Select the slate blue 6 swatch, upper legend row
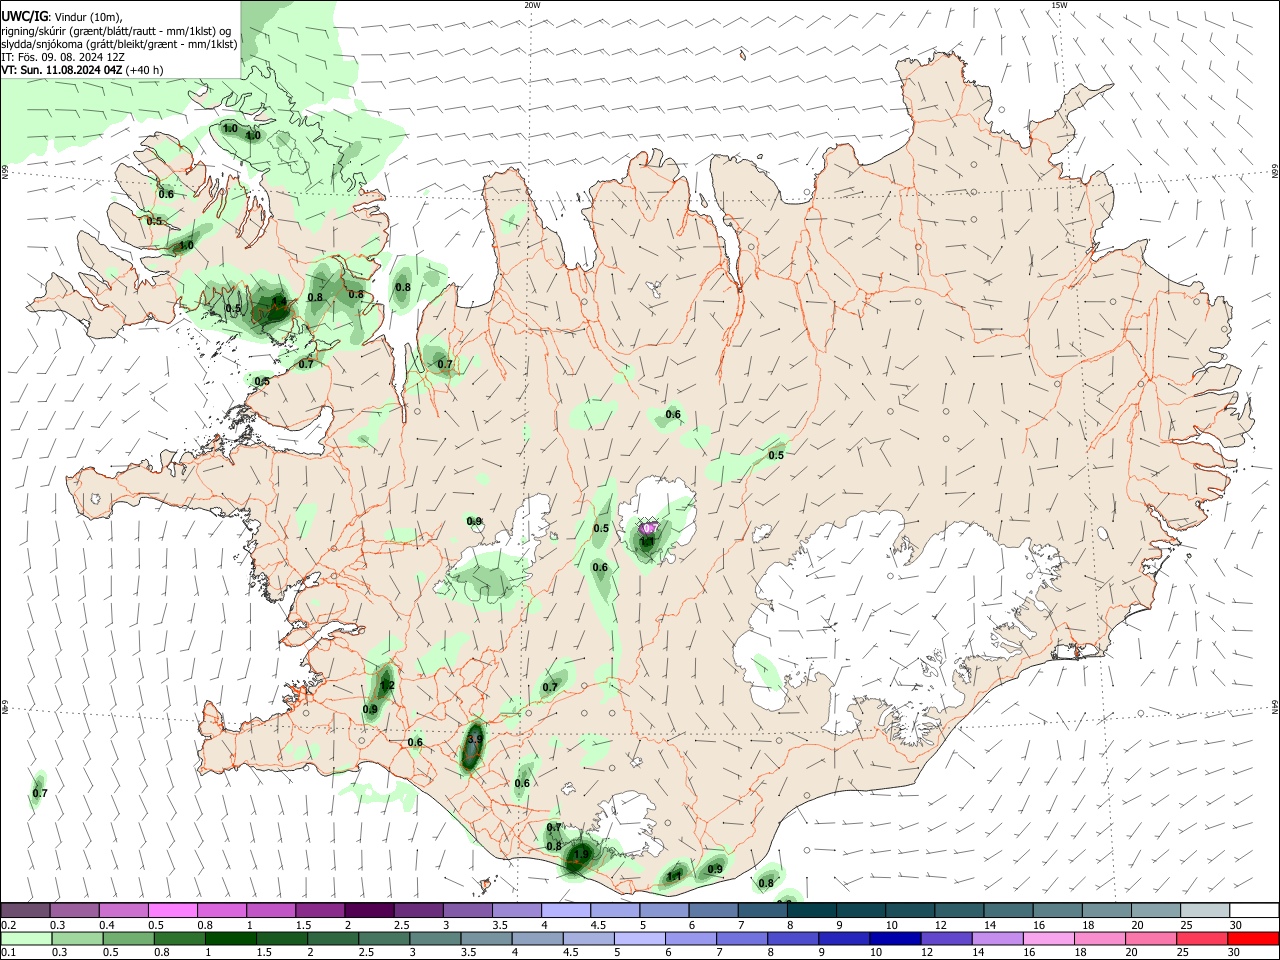This screenshot has width=1280, height=960. [x=711, y=910]
